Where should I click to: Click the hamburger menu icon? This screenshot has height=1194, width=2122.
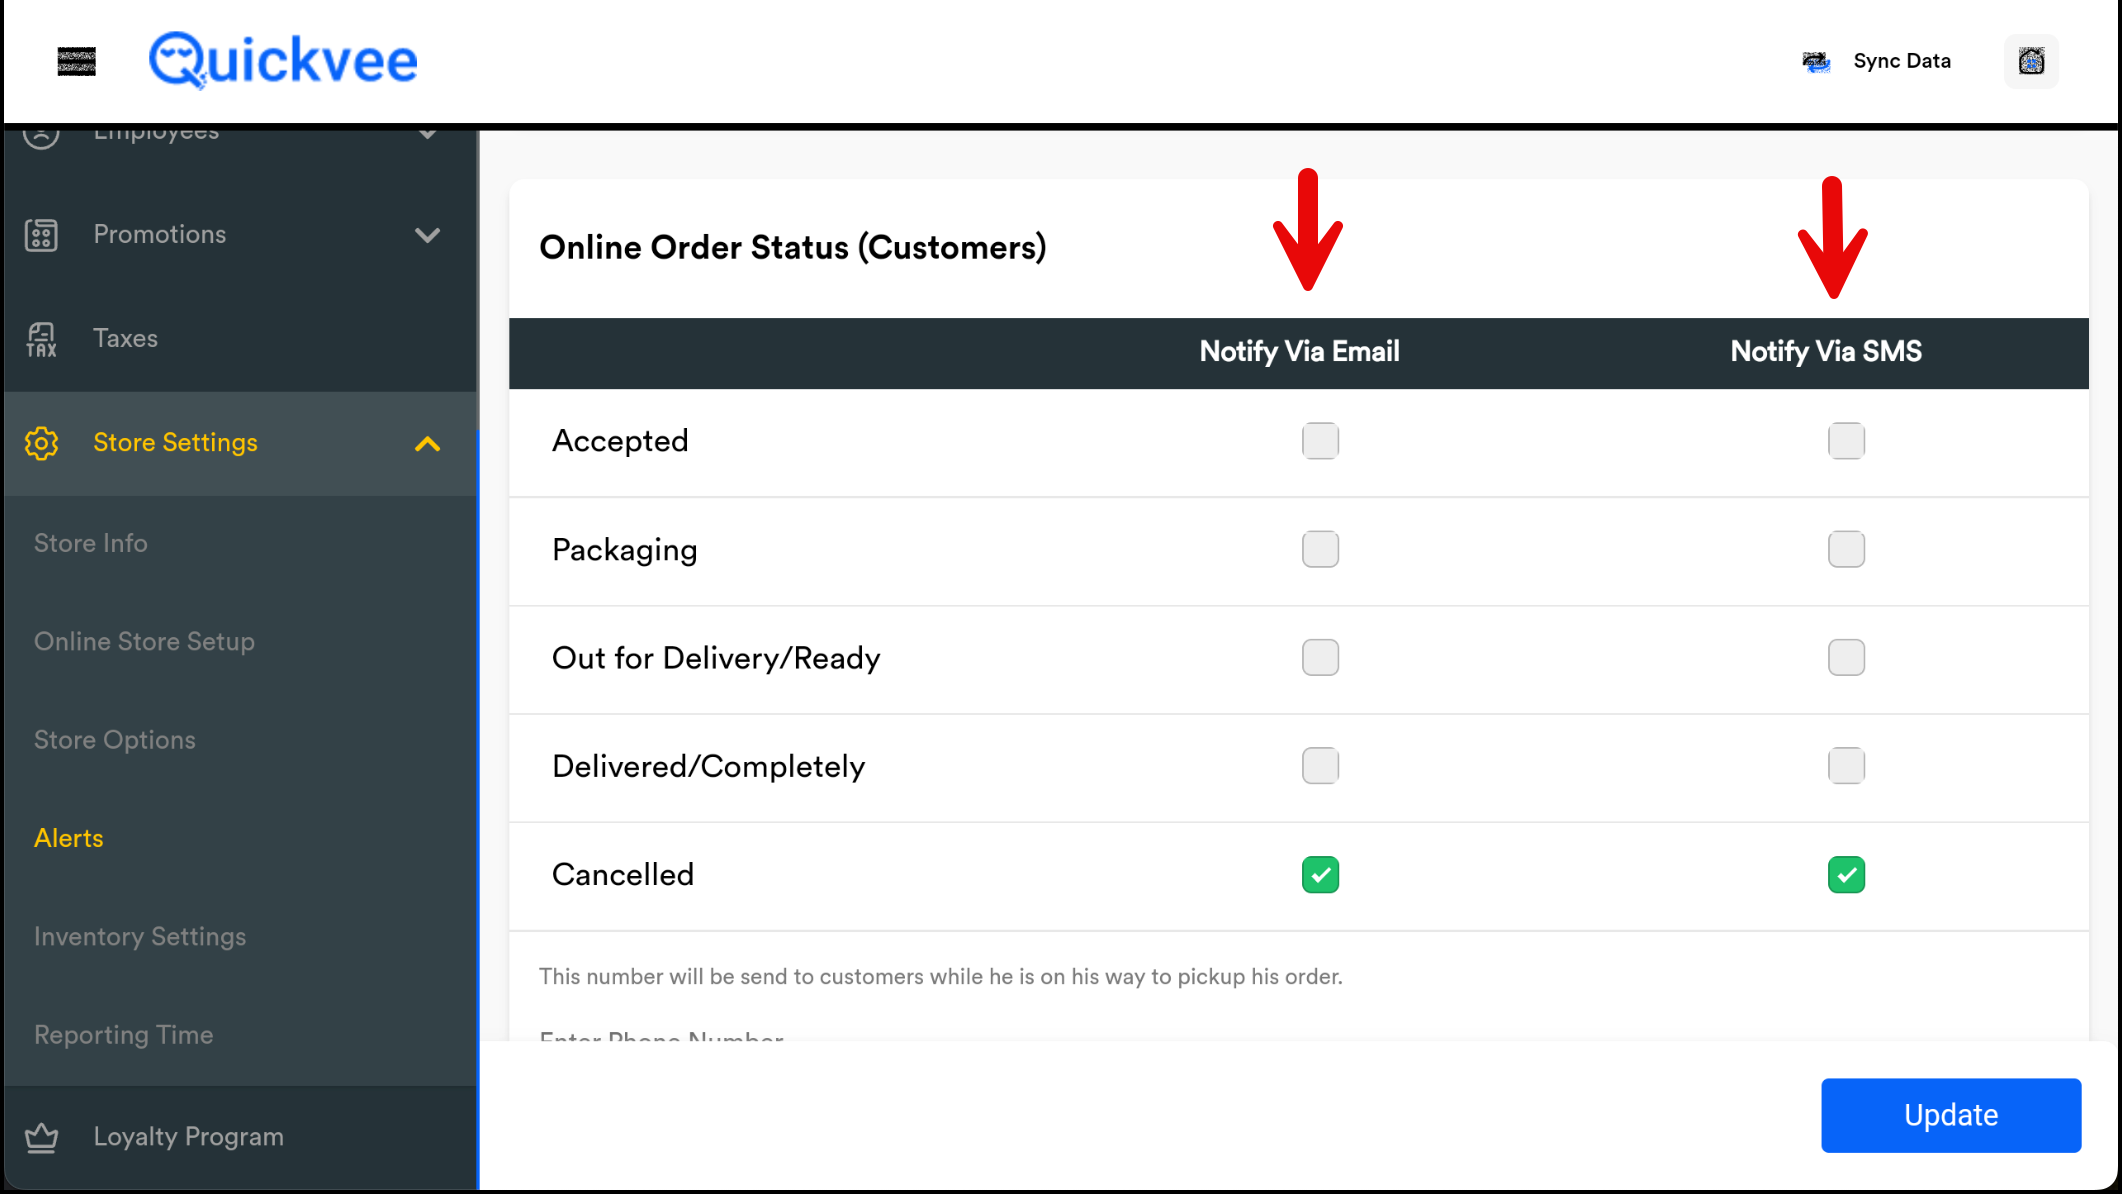click(x=76, y=61)
